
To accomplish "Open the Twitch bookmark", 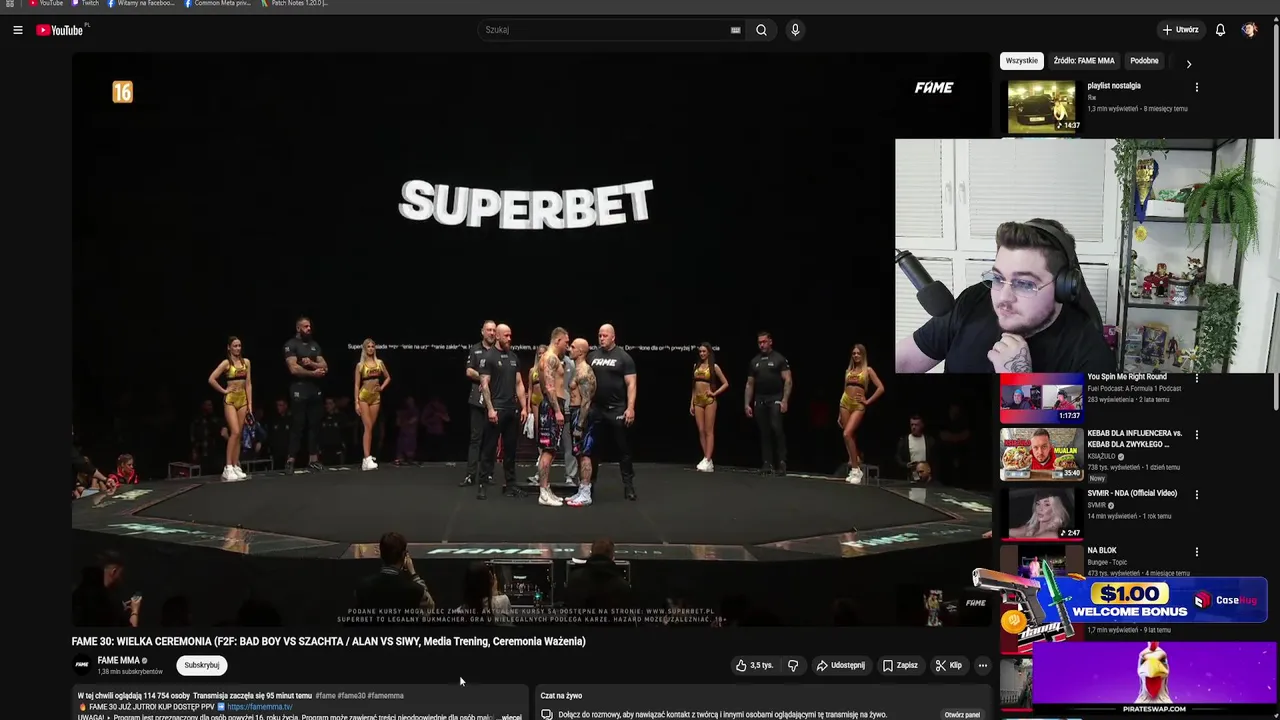I will 85,3.
